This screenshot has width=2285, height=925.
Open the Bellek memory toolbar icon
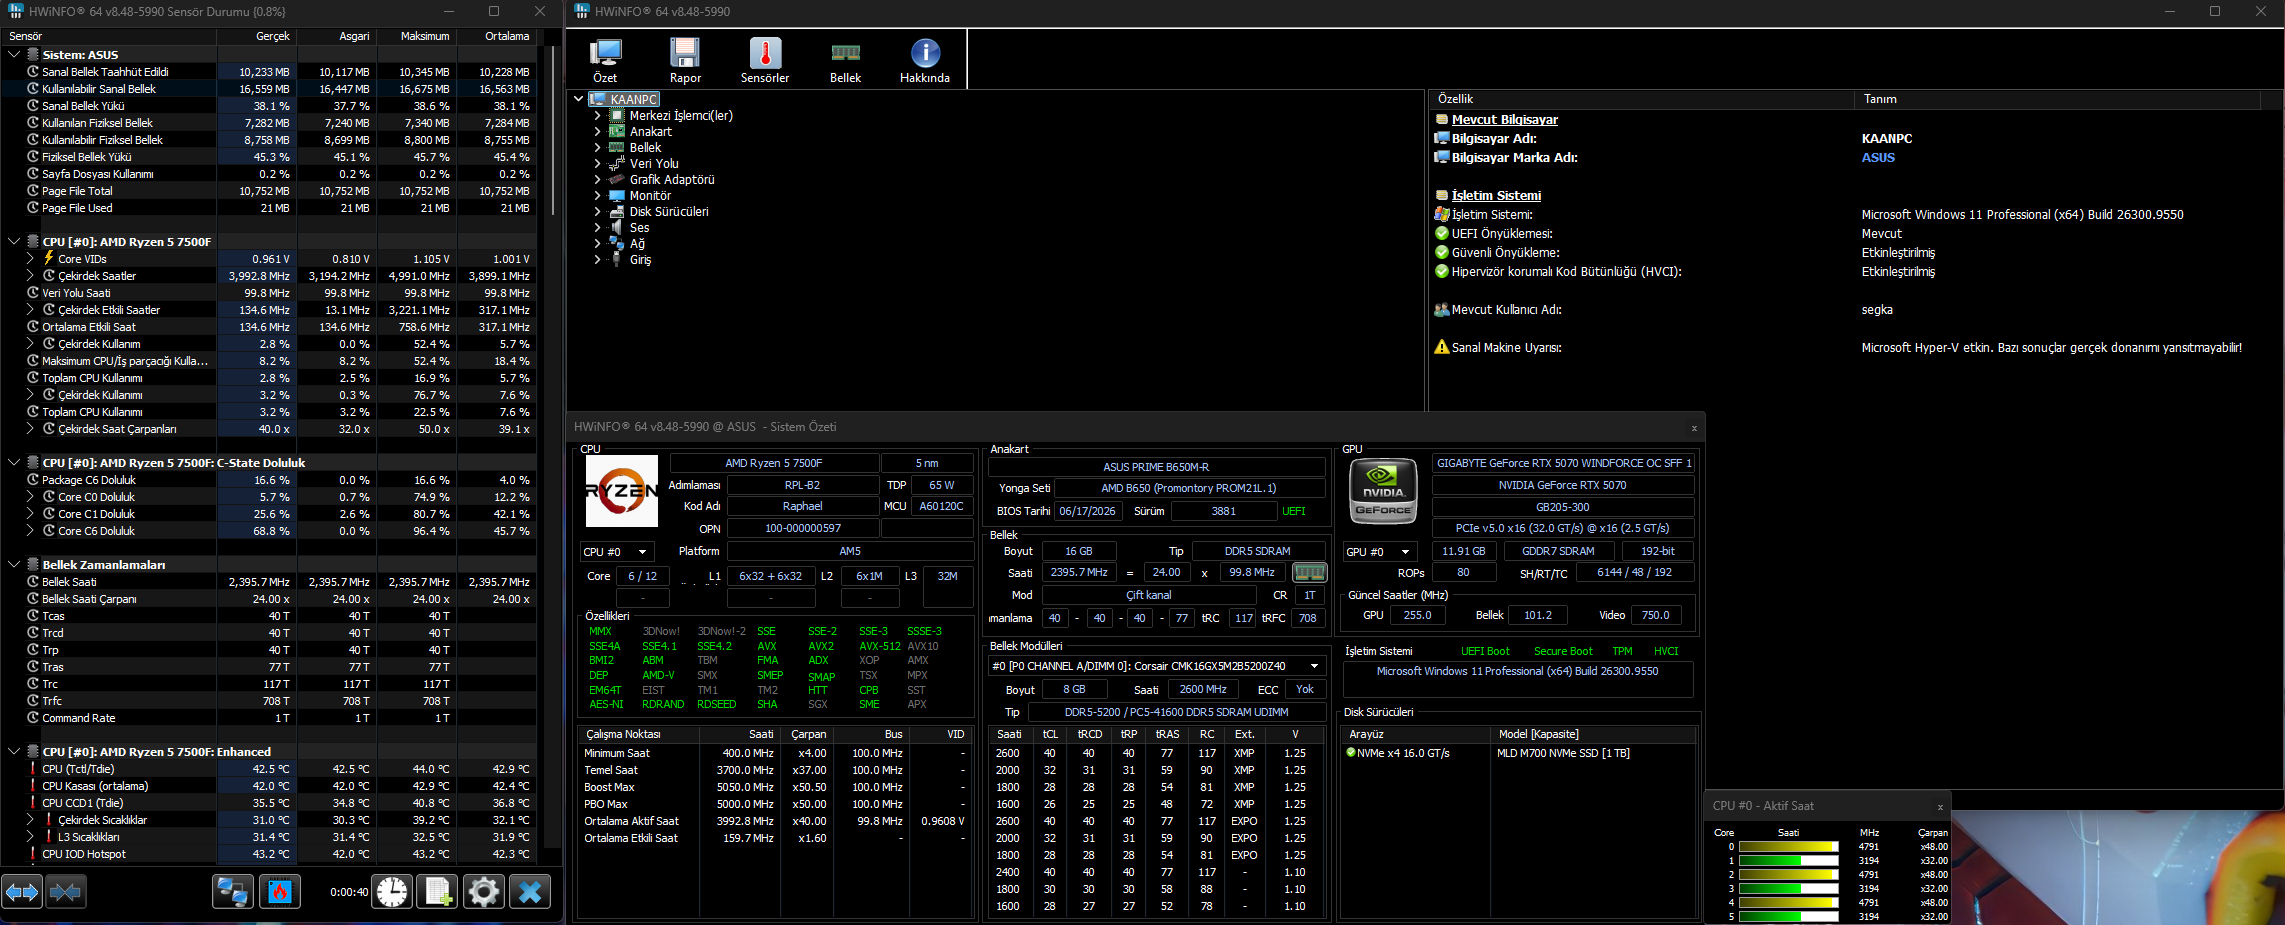click(x=845, y=60)
